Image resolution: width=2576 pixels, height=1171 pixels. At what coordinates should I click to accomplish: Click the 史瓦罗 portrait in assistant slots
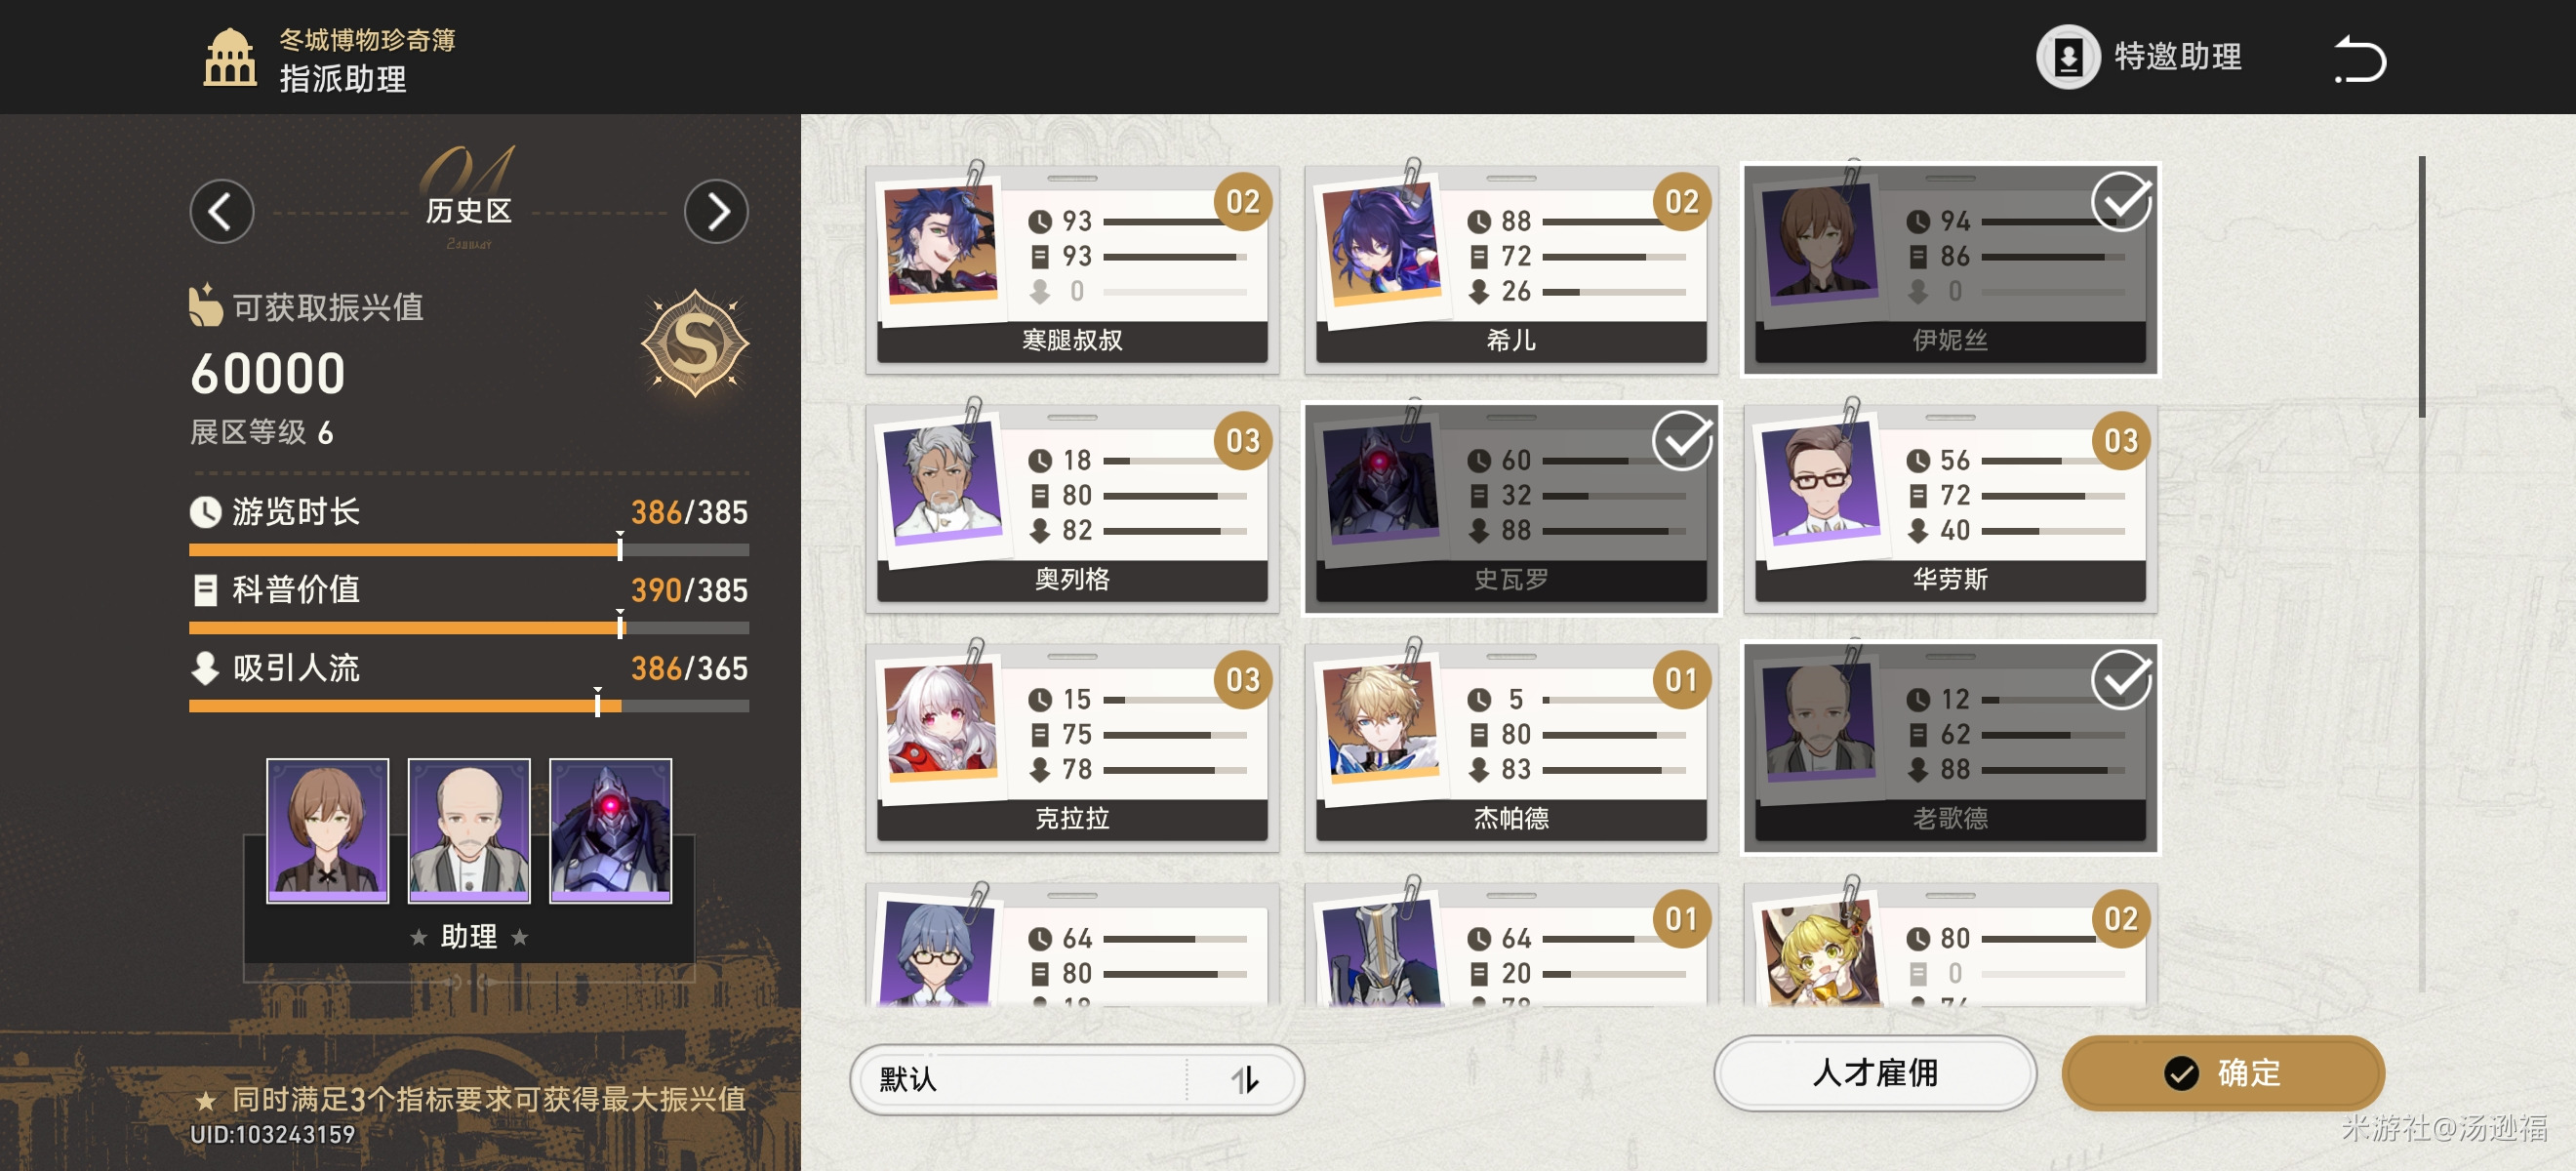tap(610, 830)
